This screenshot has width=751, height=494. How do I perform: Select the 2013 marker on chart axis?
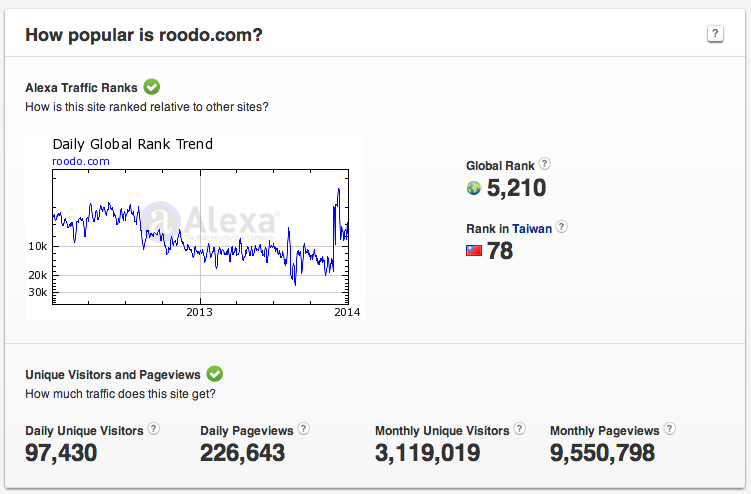pos(200,311)
